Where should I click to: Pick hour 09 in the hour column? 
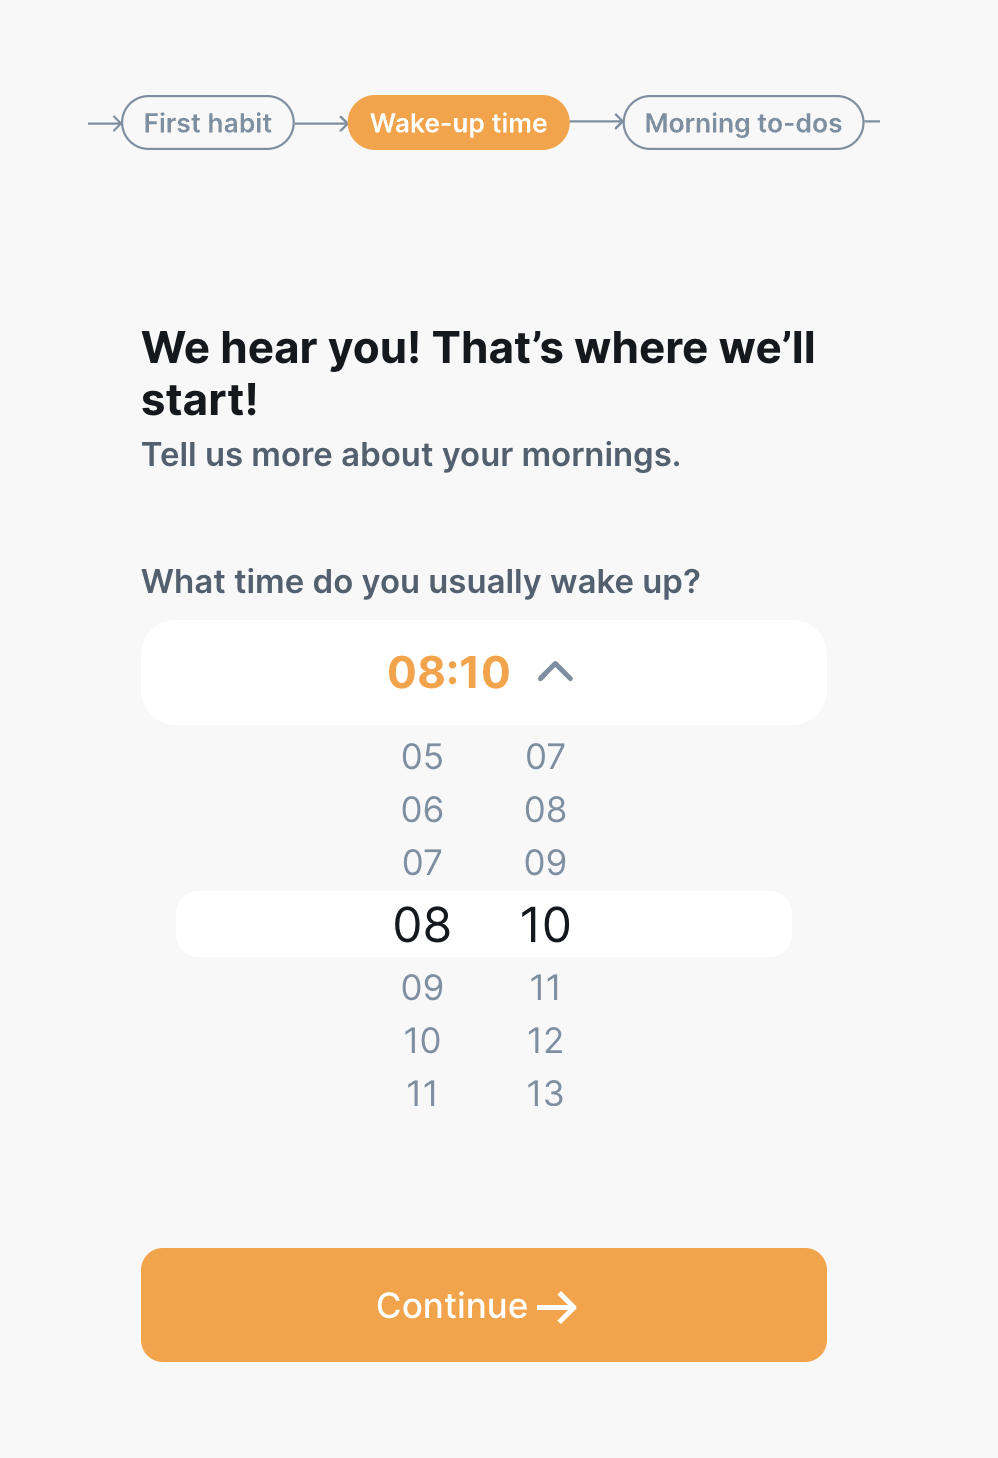point(422,988)
